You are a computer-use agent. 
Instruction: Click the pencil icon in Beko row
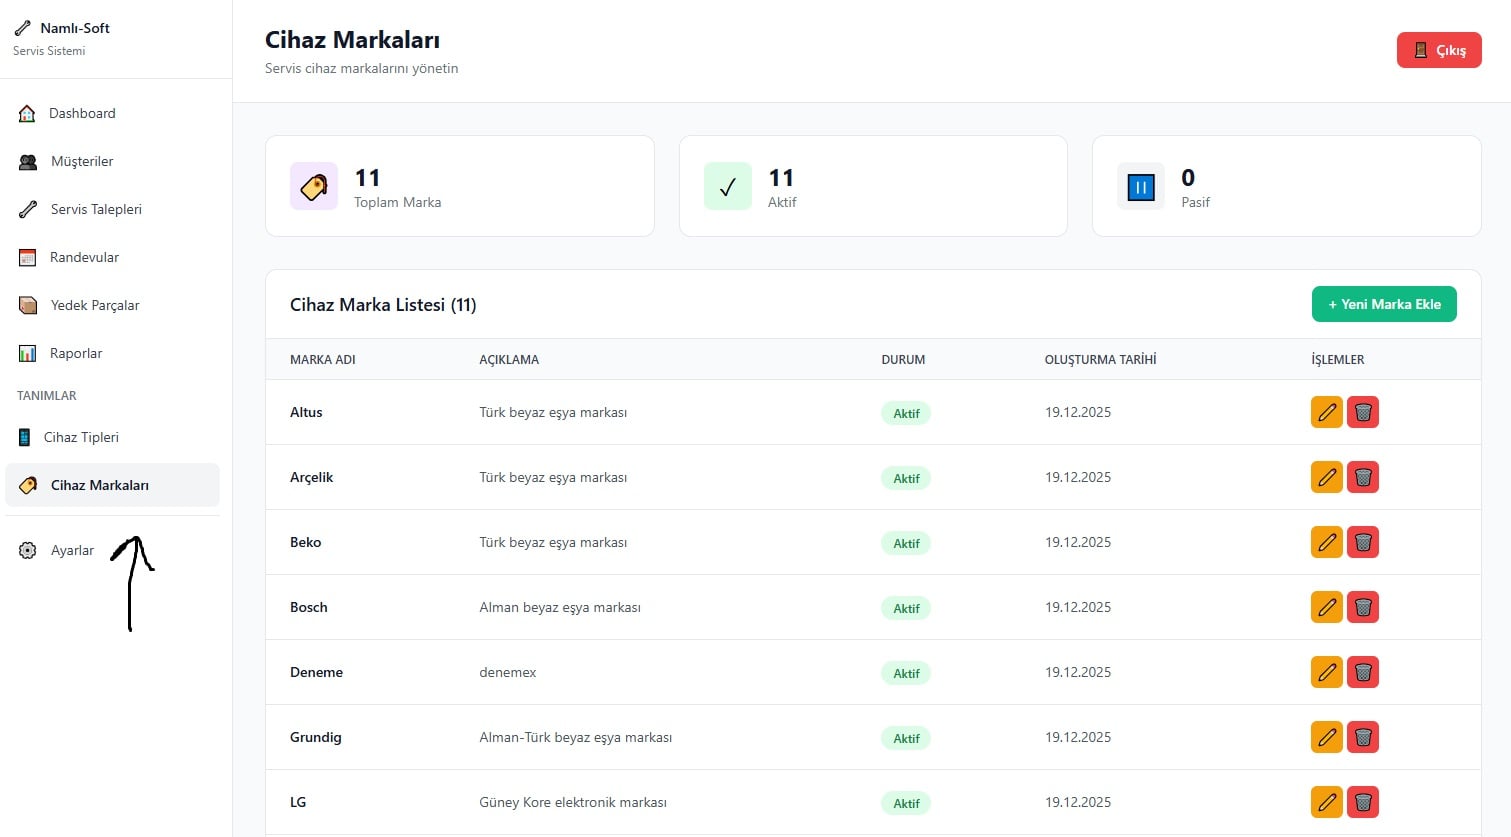(1326, 542)
